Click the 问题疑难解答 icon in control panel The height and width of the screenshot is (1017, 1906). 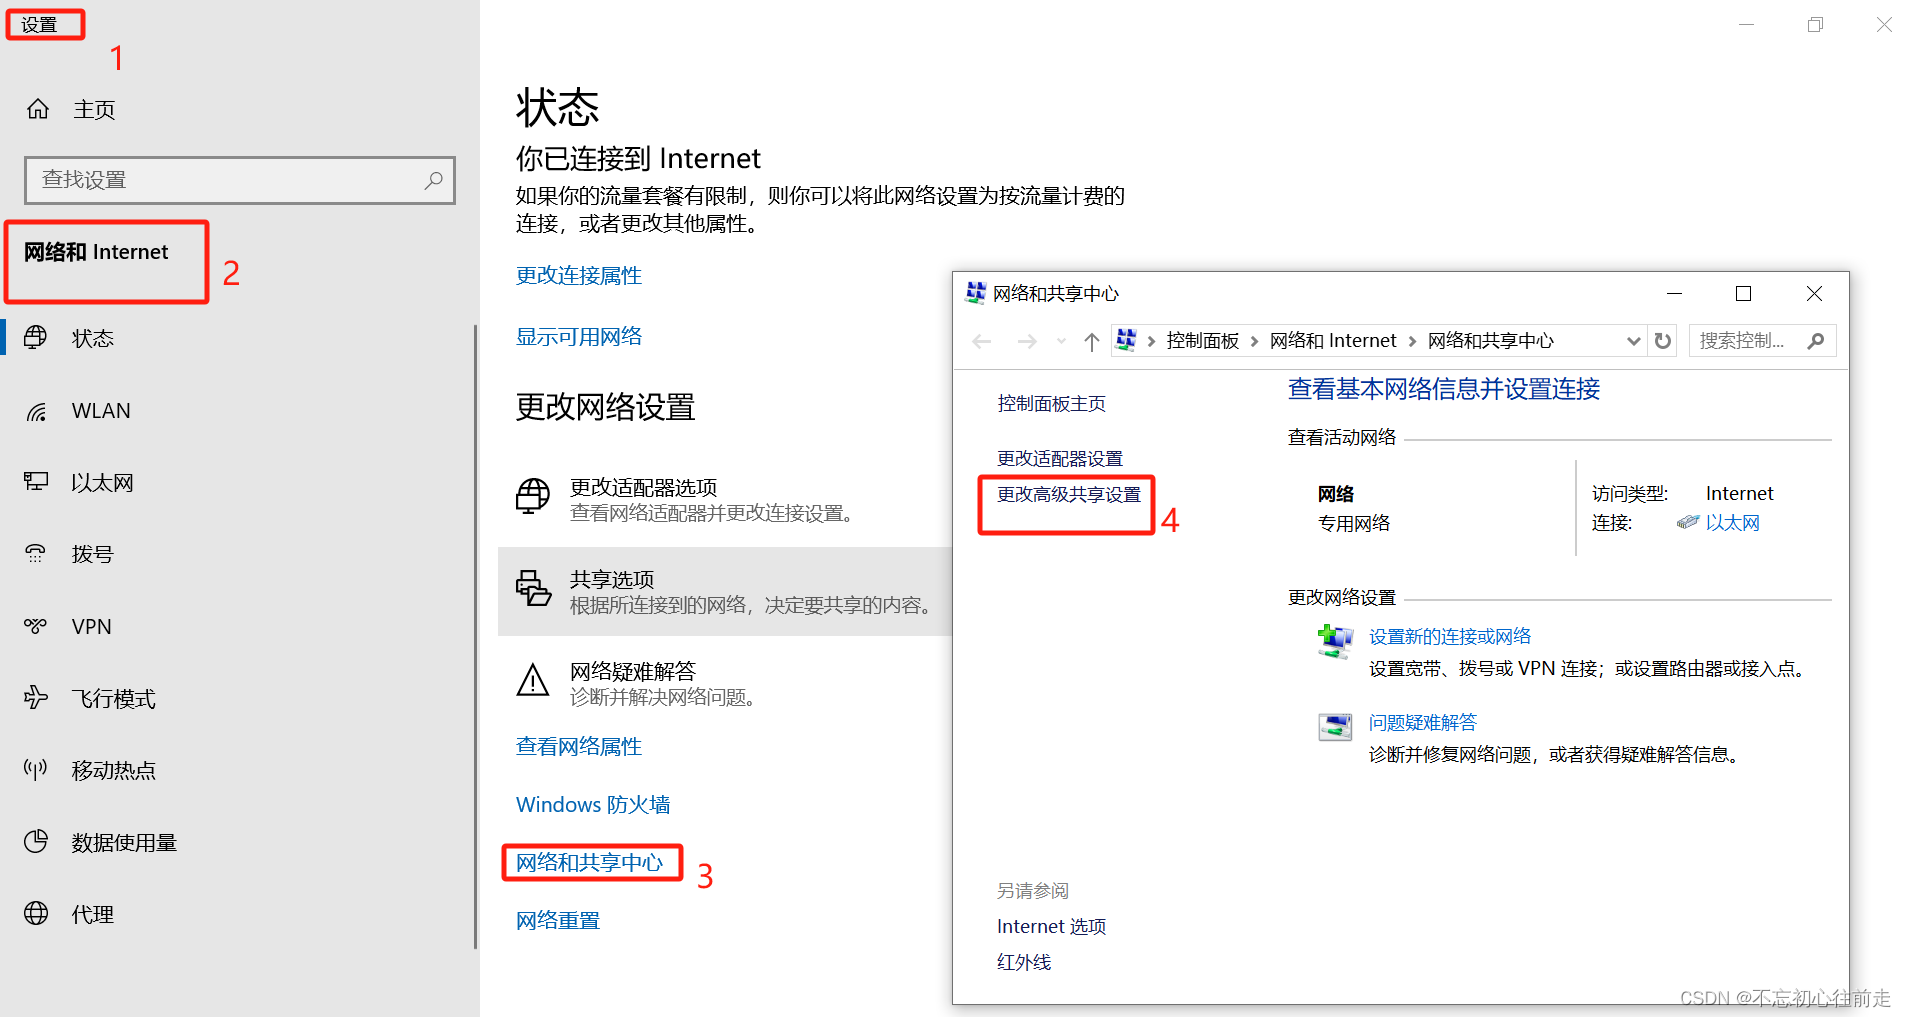pyautogui.click(x=1335, y=726)
